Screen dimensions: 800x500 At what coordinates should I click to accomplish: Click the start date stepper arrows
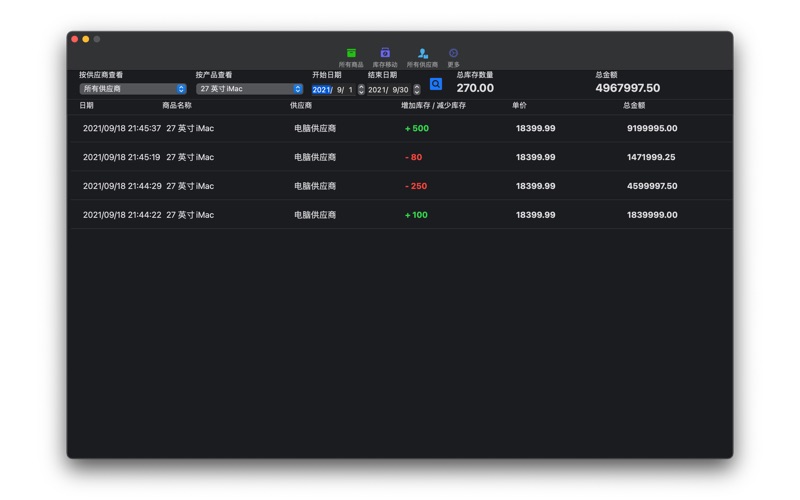[x=361, y=90]
